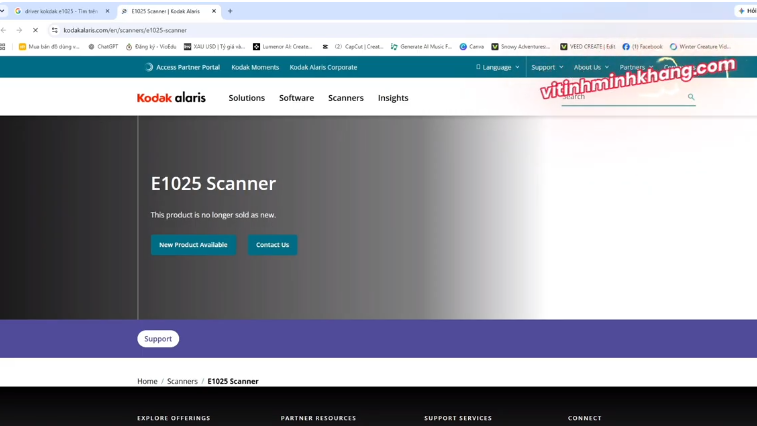Switch to the driver kokdak e1025 tab
The height and width of the screenshot is (426, 757).
tap(61, 11)
